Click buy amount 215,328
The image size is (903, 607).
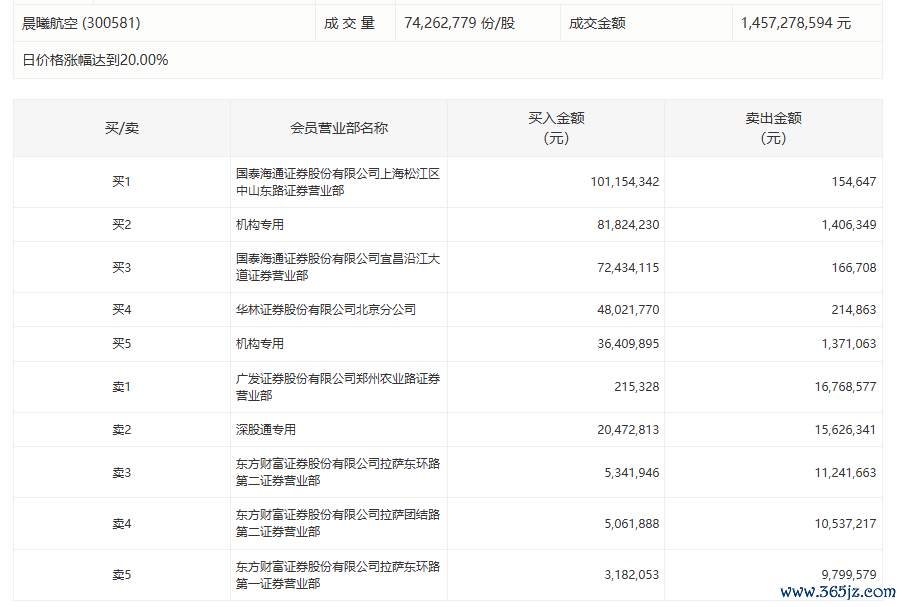coord(637,387)
